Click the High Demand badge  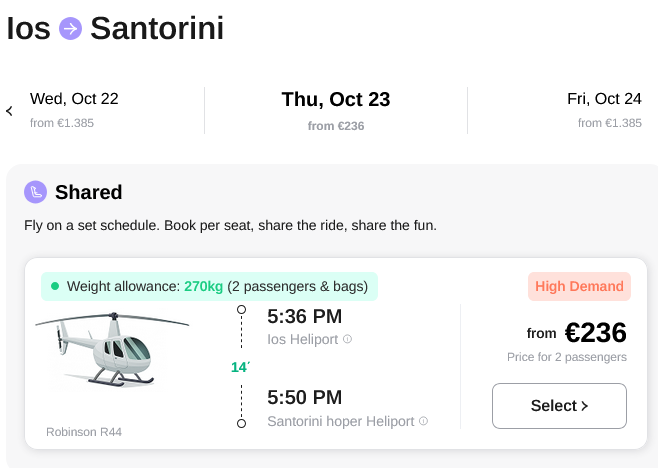pos(579,286)
